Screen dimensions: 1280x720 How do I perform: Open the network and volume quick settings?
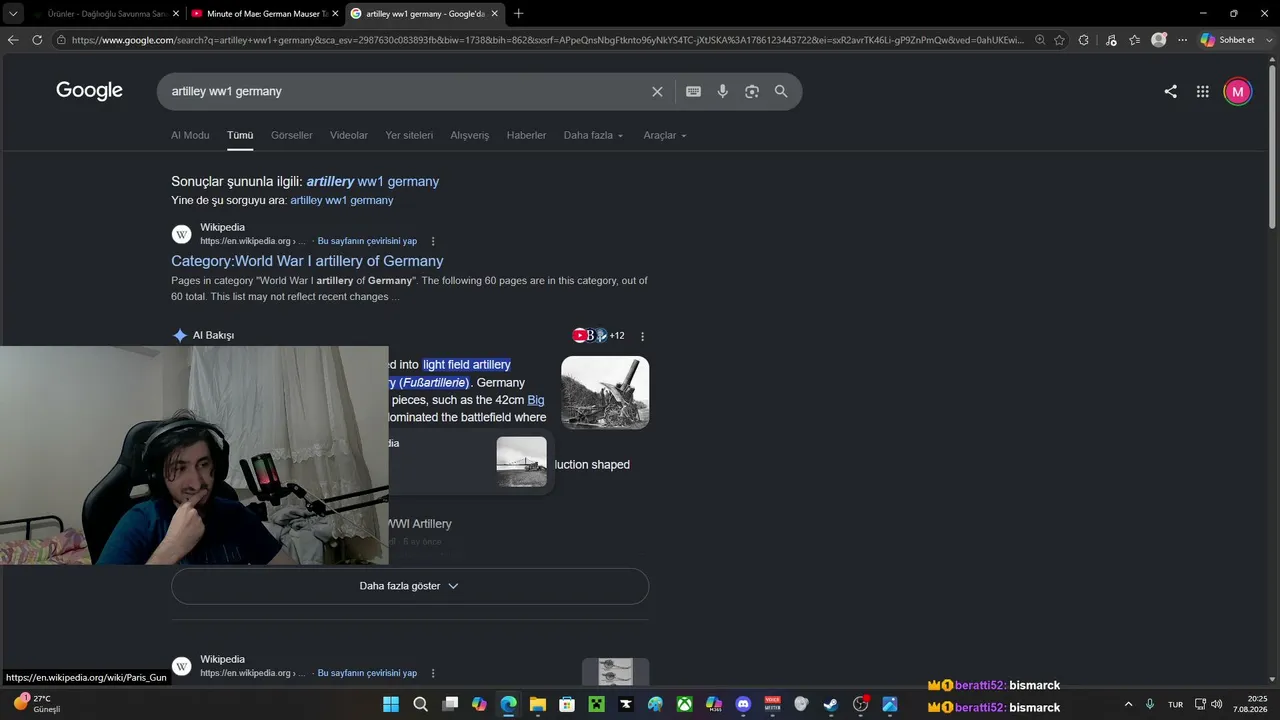tap(1208, 704)
